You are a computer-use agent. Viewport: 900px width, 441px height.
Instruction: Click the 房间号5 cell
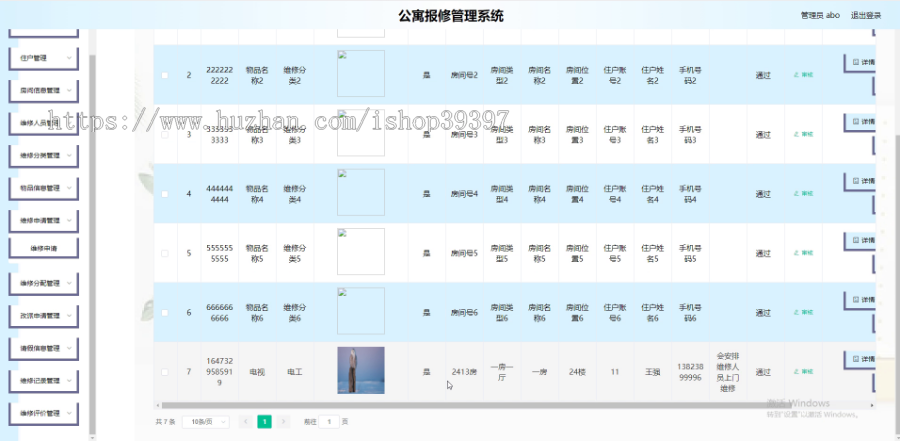(x=464, y=253)
